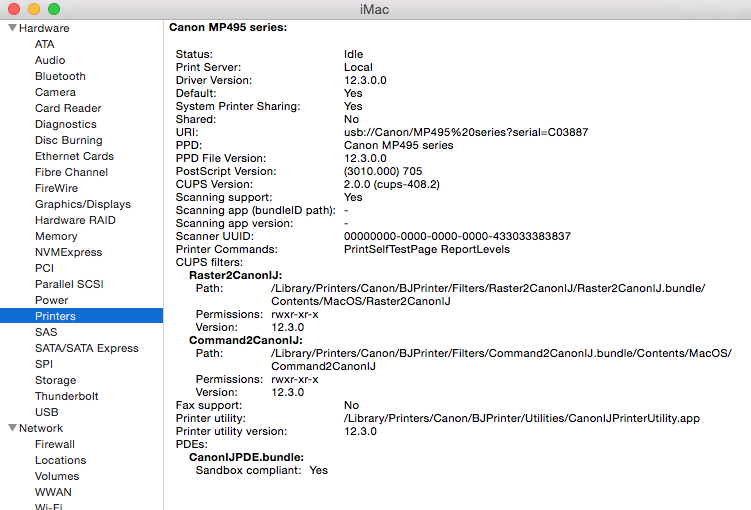
Task: Click the printer URI value
Action: [466, 132]
